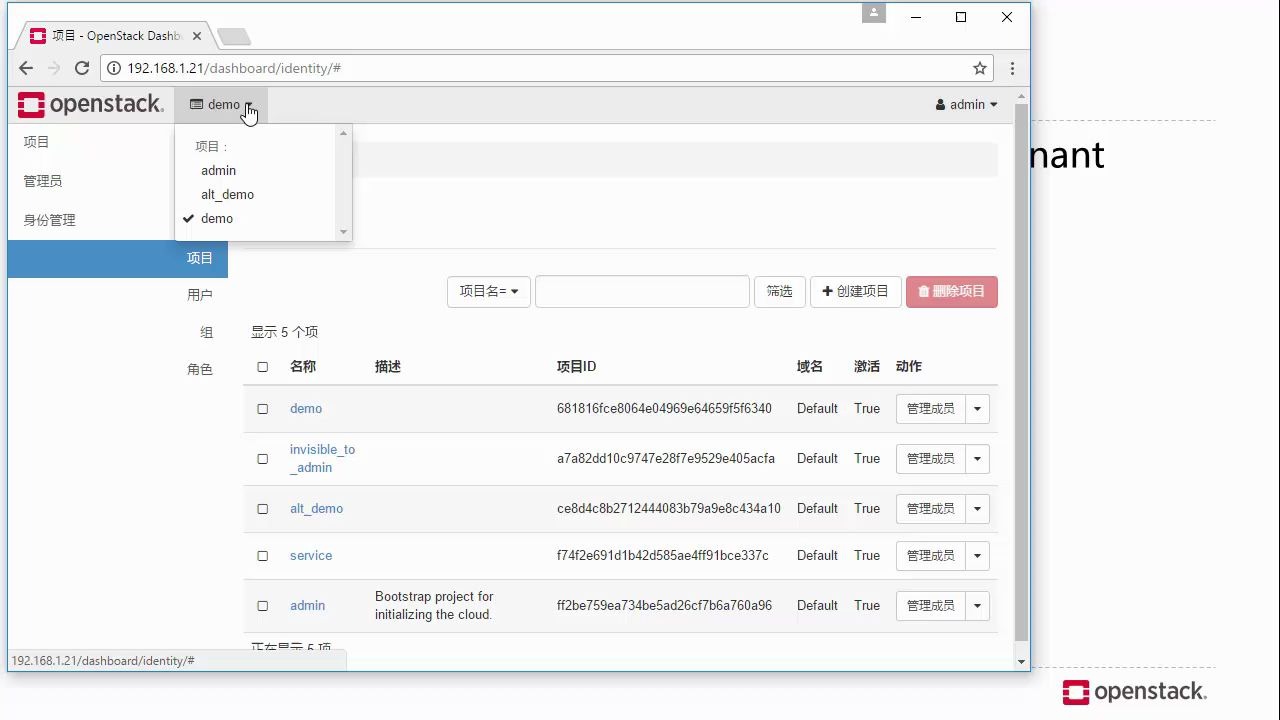The height and width of the screenshot is (720, 1280).
Task: Go to 角色 in identity sidebar
Action: click(x=200, y=369)
